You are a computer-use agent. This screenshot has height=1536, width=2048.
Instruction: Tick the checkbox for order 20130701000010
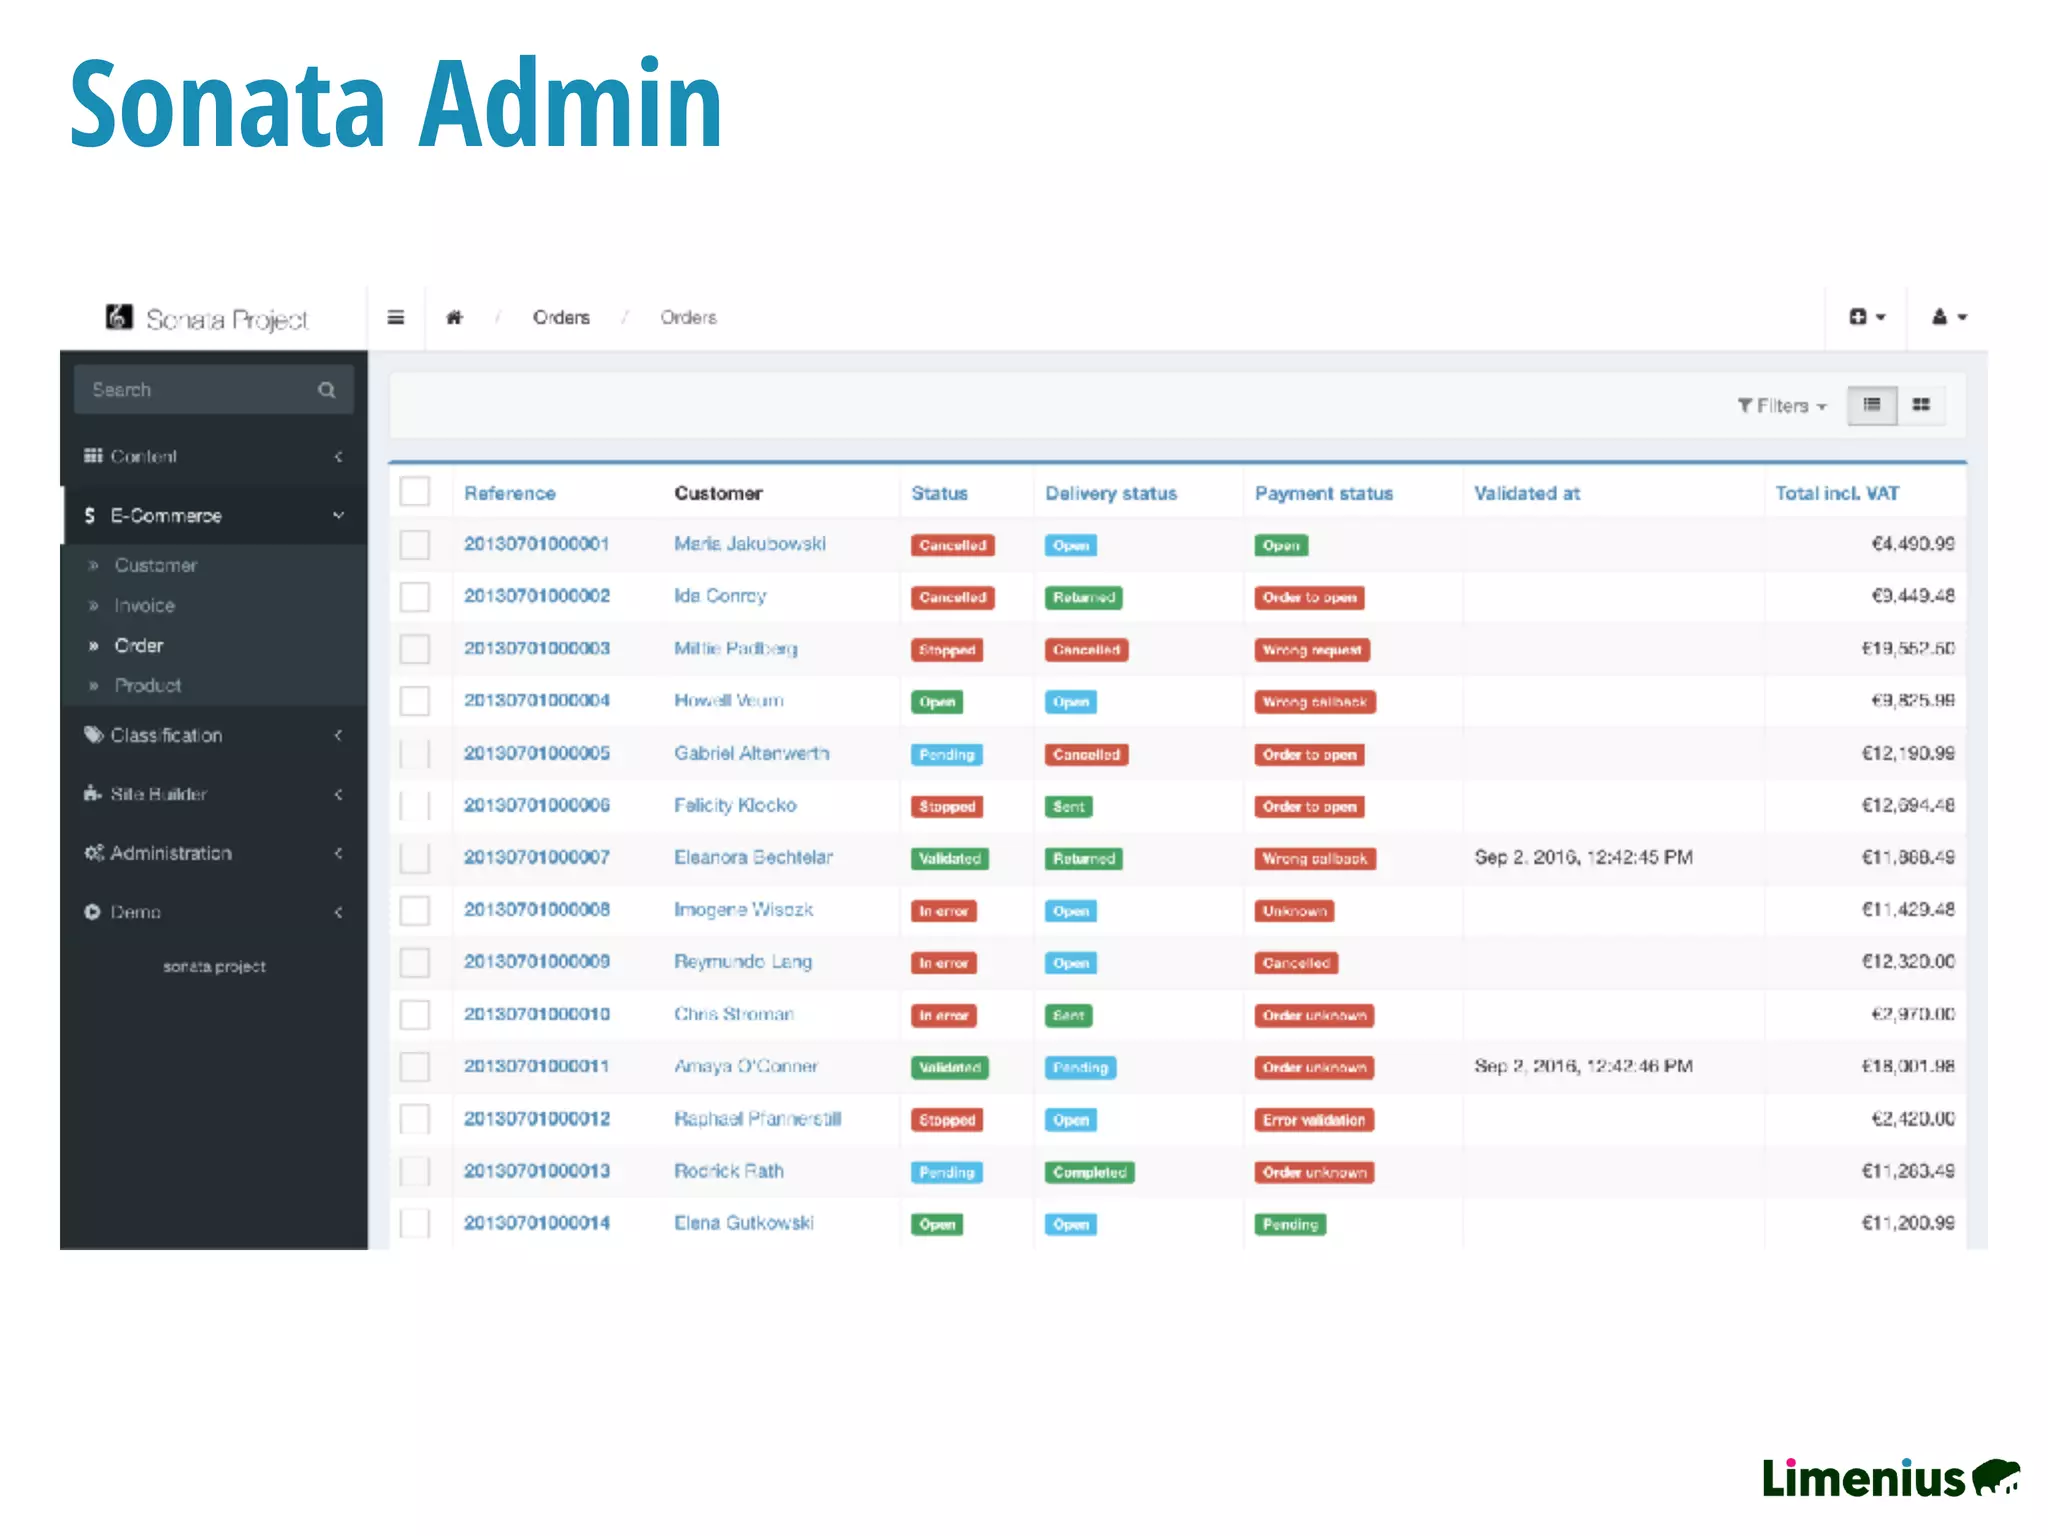coord(415,1015)
